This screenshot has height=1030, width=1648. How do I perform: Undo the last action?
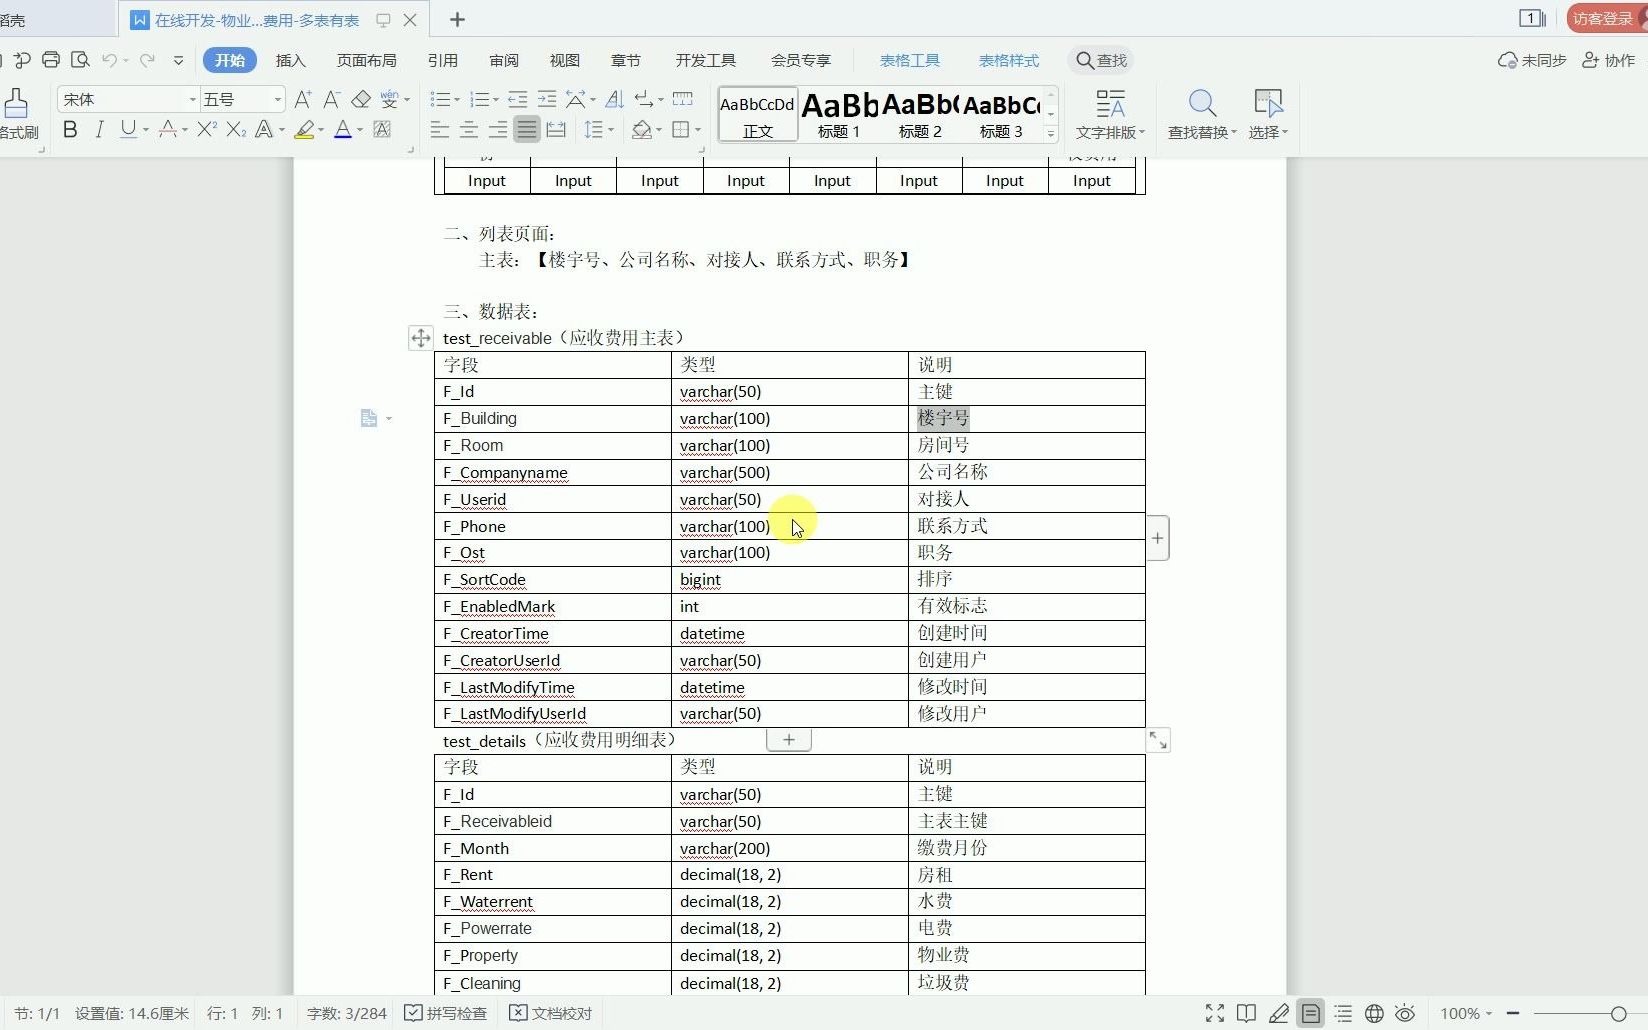109,60
